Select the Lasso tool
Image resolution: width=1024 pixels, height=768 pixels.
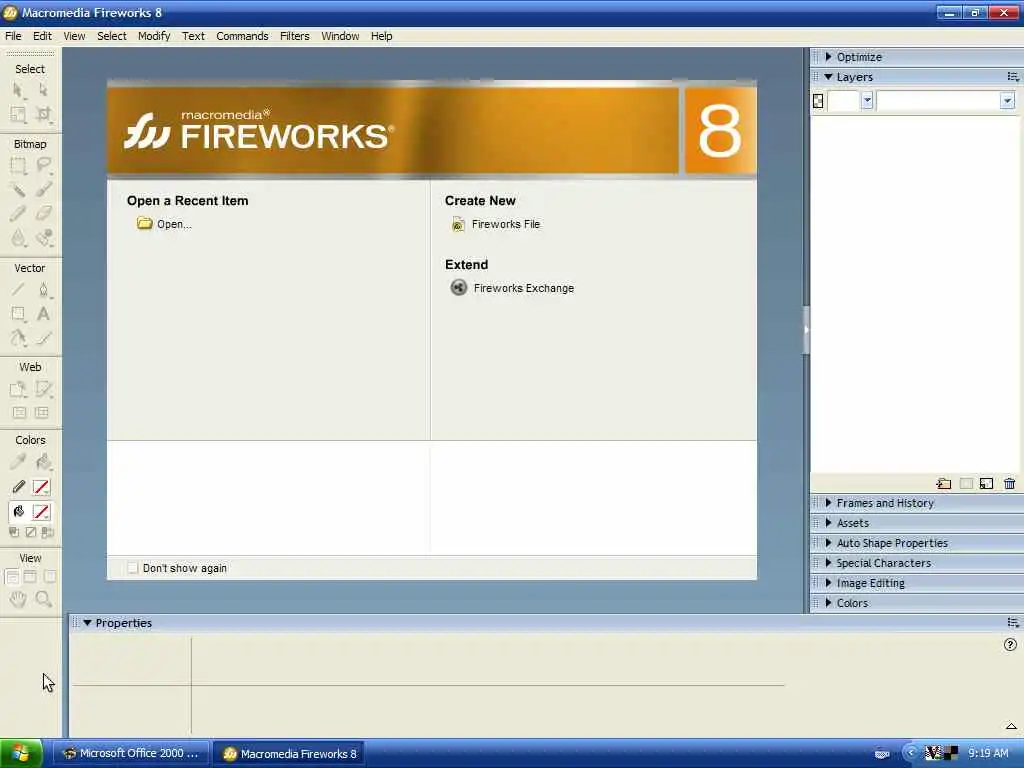tap(43, 165)
